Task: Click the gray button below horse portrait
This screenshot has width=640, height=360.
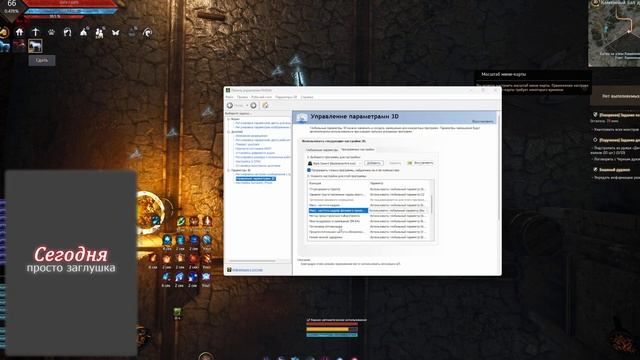Action: 42,60
